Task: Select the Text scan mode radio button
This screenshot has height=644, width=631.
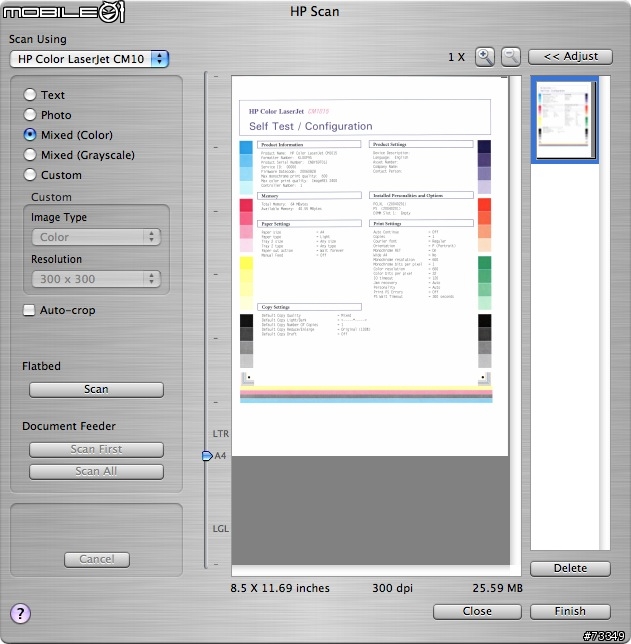Action: pyautogui.click(x=30, y=95)
